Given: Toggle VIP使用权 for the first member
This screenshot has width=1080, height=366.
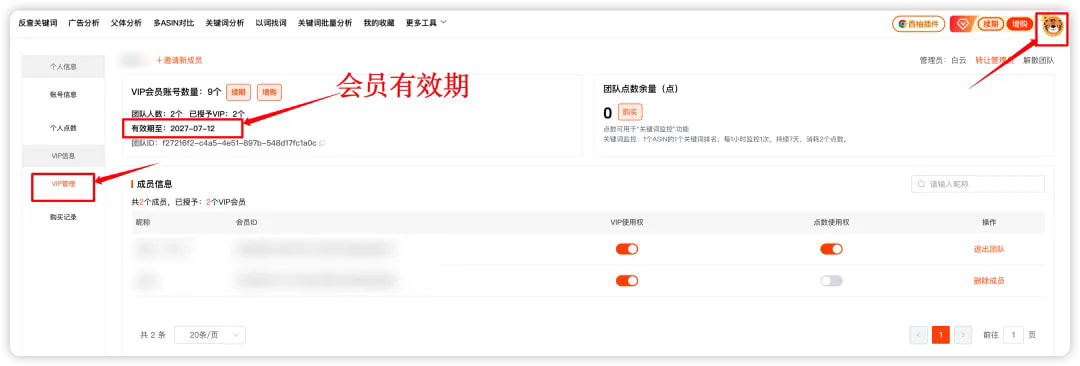Looking at the screenshot, I should coord(627,249).
